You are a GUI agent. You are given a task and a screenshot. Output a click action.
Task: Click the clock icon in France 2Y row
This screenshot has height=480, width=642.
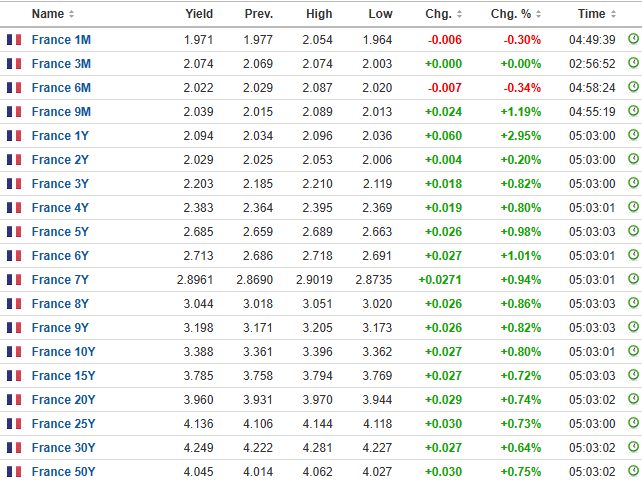click(633, 159)
